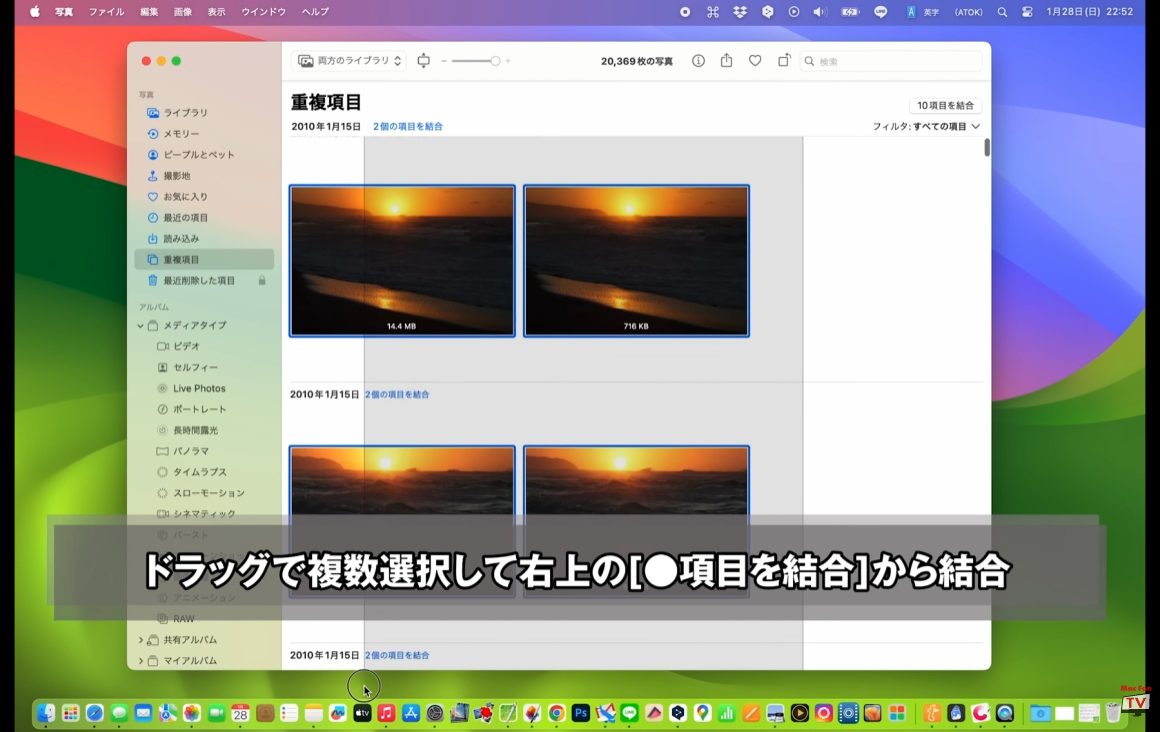Show info with the Info button
Viewport: 1160px width, 732px height.
click(x=698, y=61)
